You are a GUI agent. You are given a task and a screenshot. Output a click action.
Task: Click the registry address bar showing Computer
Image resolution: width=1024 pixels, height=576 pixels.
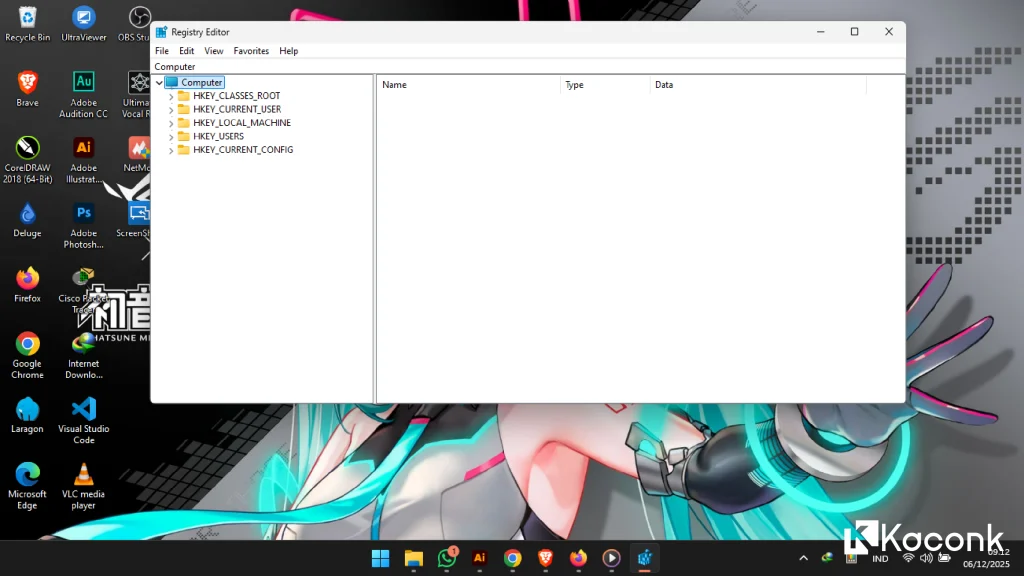[528, 67]
